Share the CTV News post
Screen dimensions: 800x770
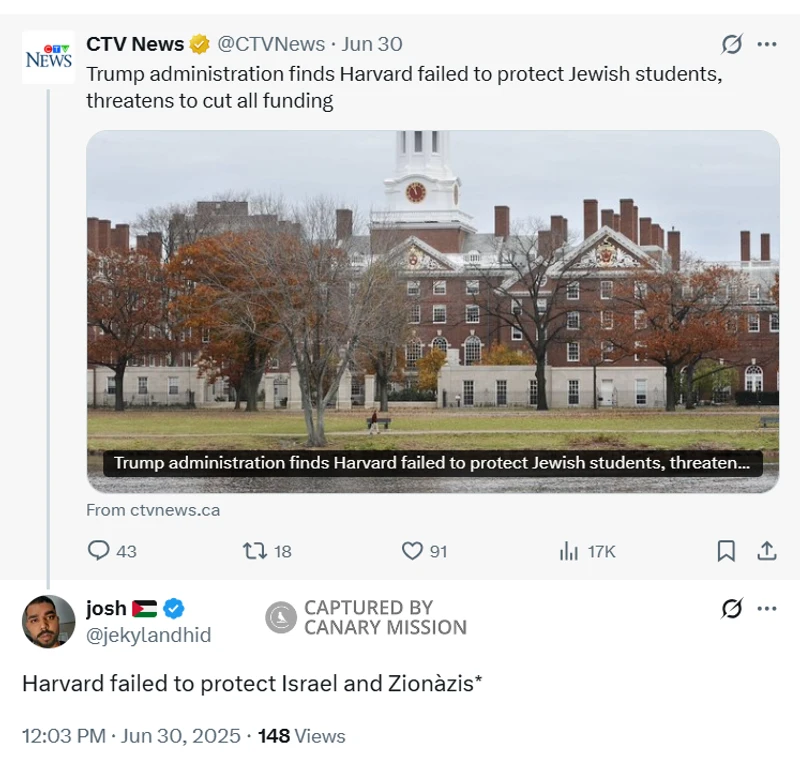767,551
